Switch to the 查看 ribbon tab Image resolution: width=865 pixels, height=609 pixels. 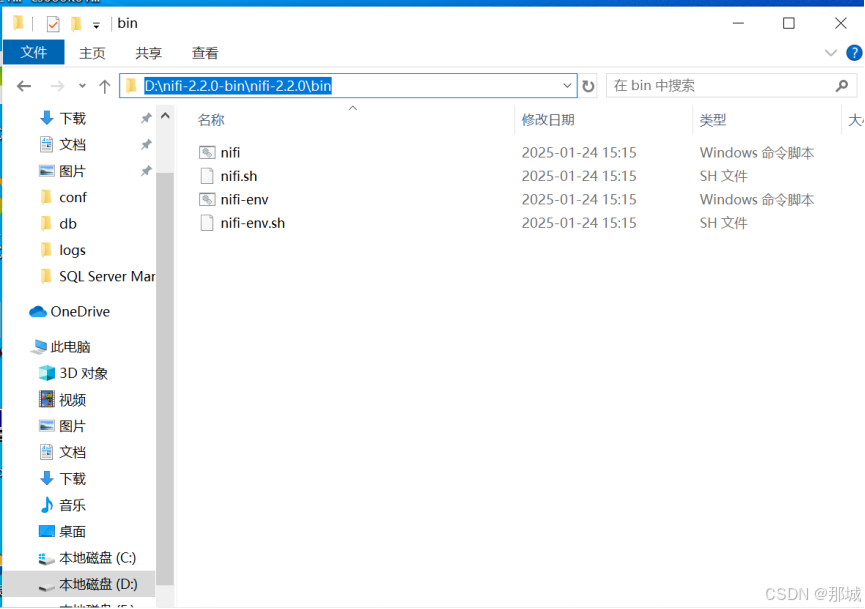pyautogui.click(x=205, y=53)
